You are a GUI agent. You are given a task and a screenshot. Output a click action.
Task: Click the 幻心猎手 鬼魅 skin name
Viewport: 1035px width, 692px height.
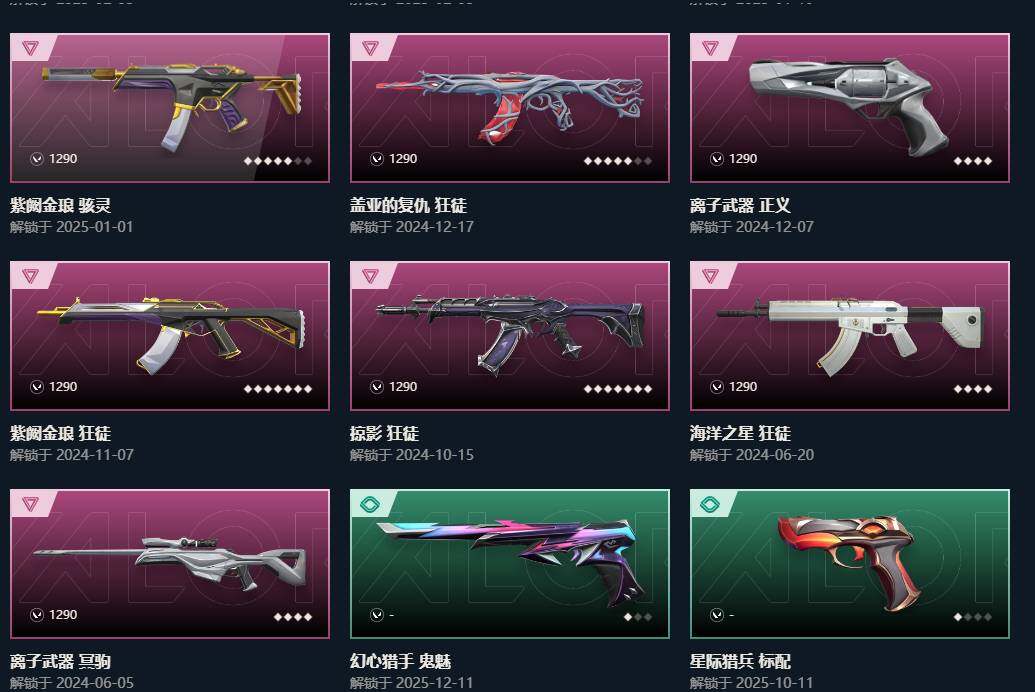(400, 662)
